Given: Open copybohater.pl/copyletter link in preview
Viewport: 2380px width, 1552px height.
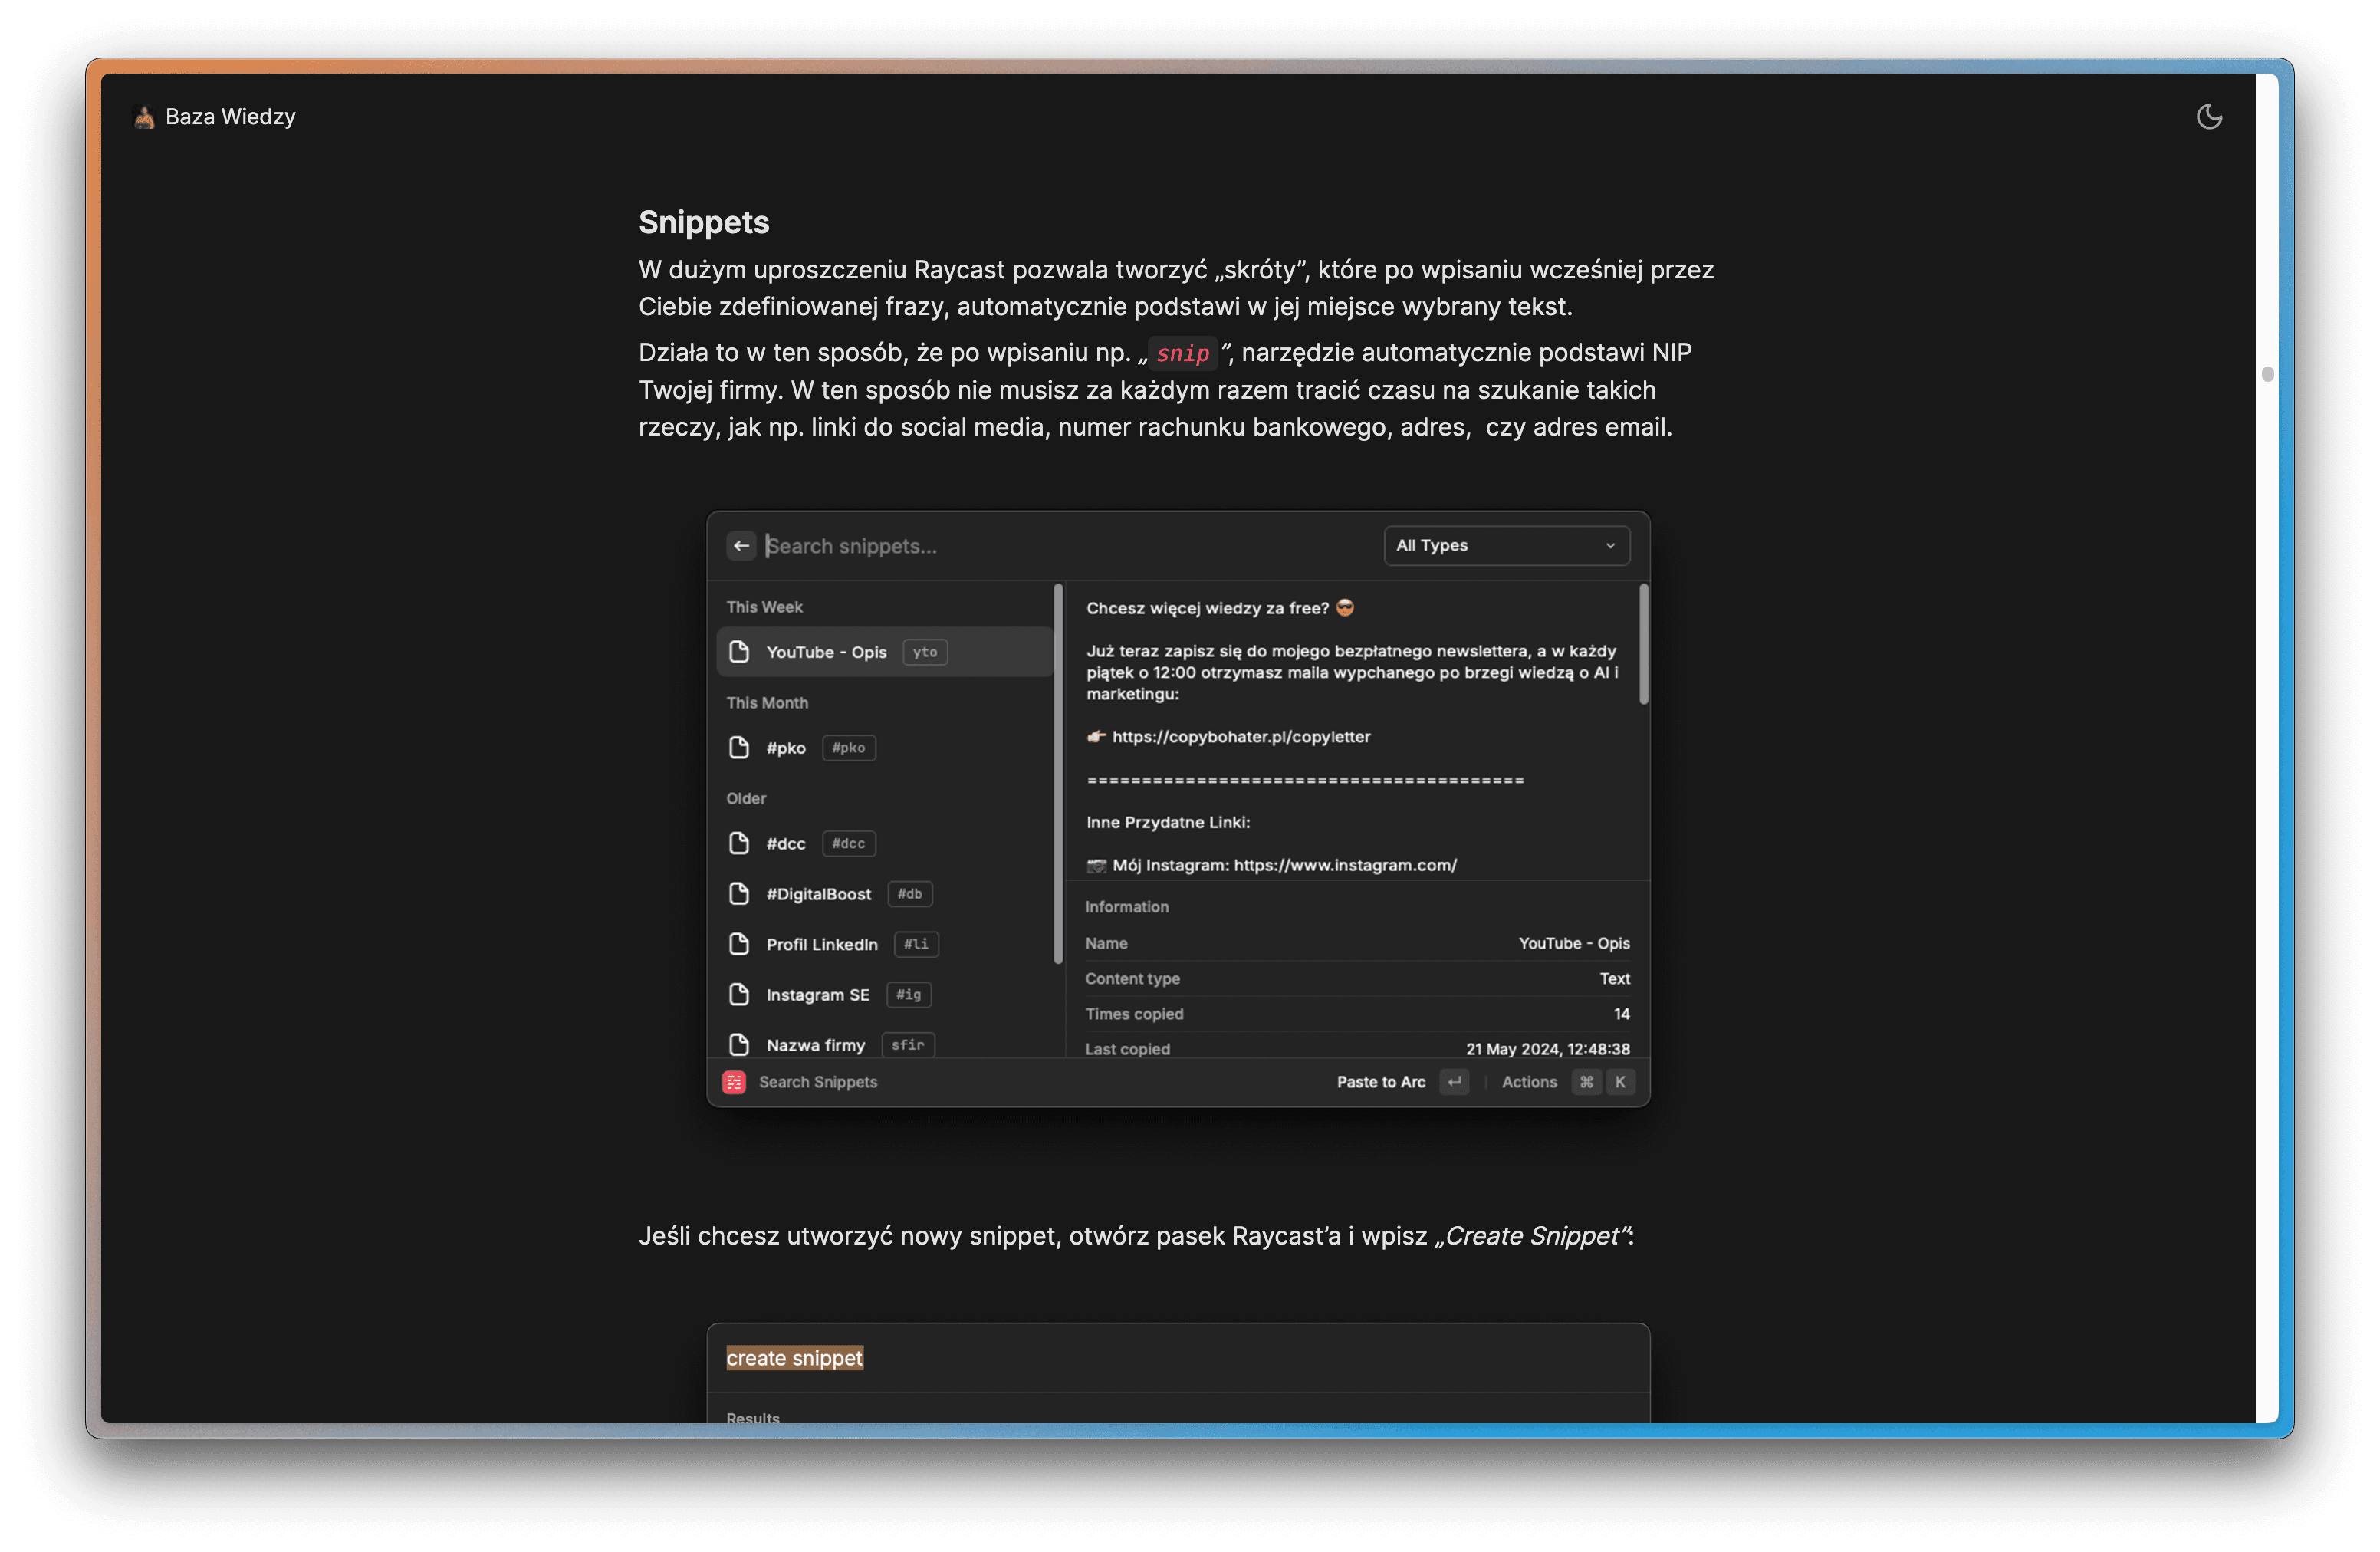Looking at the screenshot, I should pos(1241,737).
